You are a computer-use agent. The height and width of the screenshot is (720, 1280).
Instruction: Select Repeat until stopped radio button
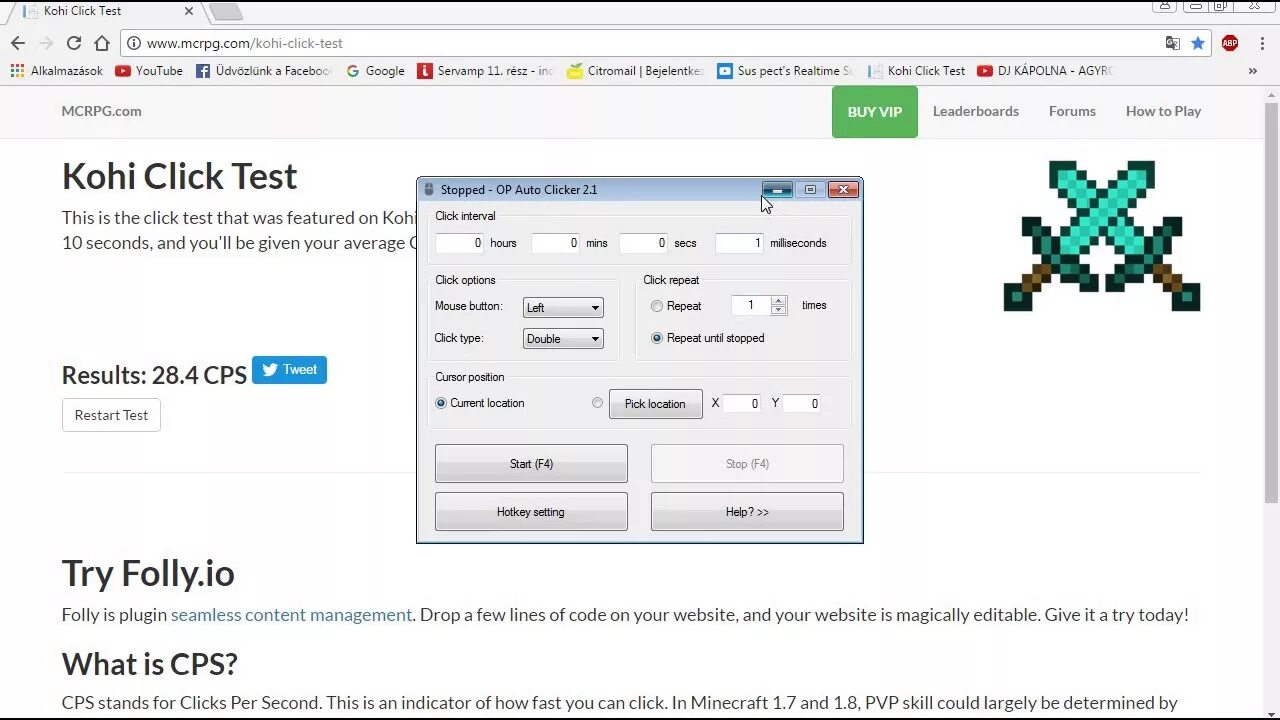(657, 338)
